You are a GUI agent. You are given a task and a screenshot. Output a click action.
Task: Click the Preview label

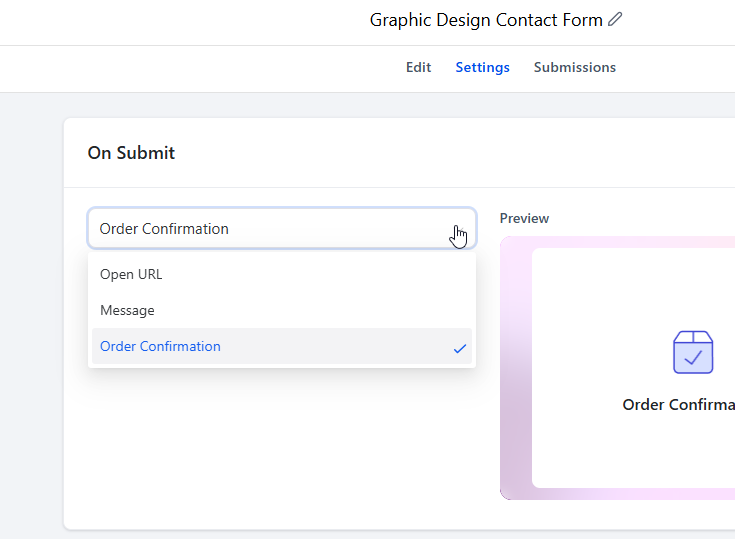(524, 218)
